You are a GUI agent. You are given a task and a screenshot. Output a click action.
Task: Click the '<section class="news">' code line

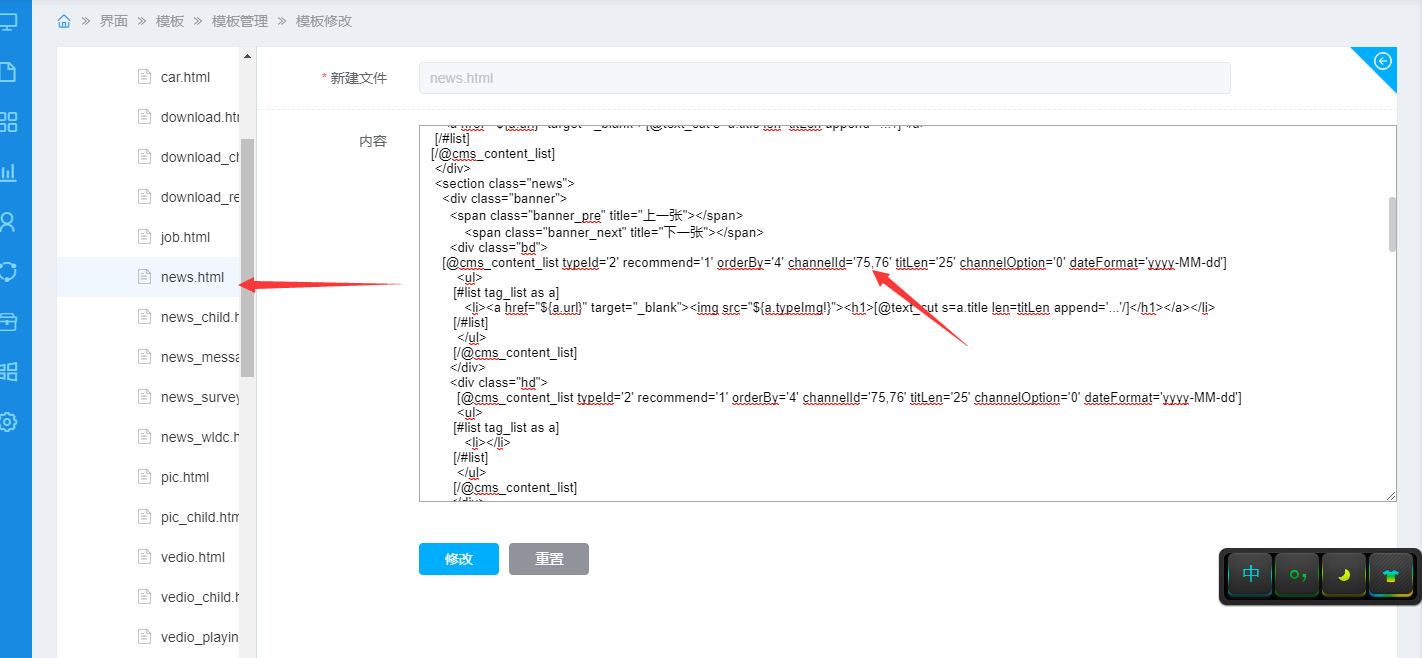504,183
